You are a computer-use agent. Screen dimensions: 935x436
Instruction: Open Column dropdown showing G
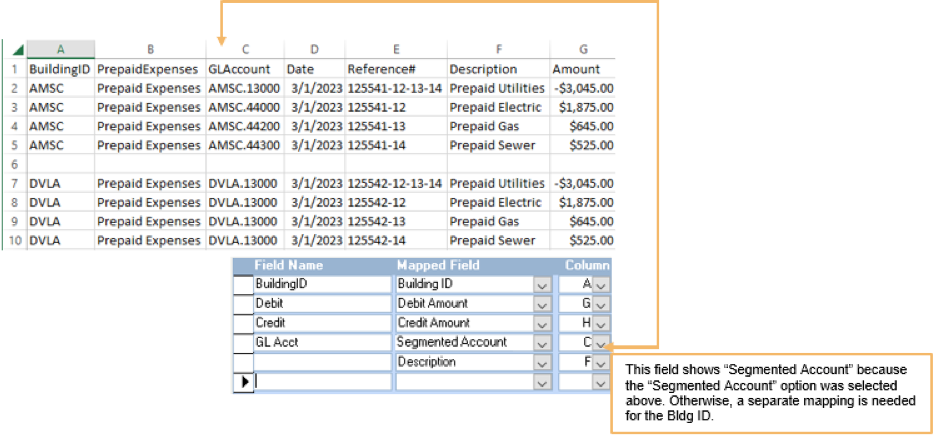pyautogui.click(x=601, y=304)
